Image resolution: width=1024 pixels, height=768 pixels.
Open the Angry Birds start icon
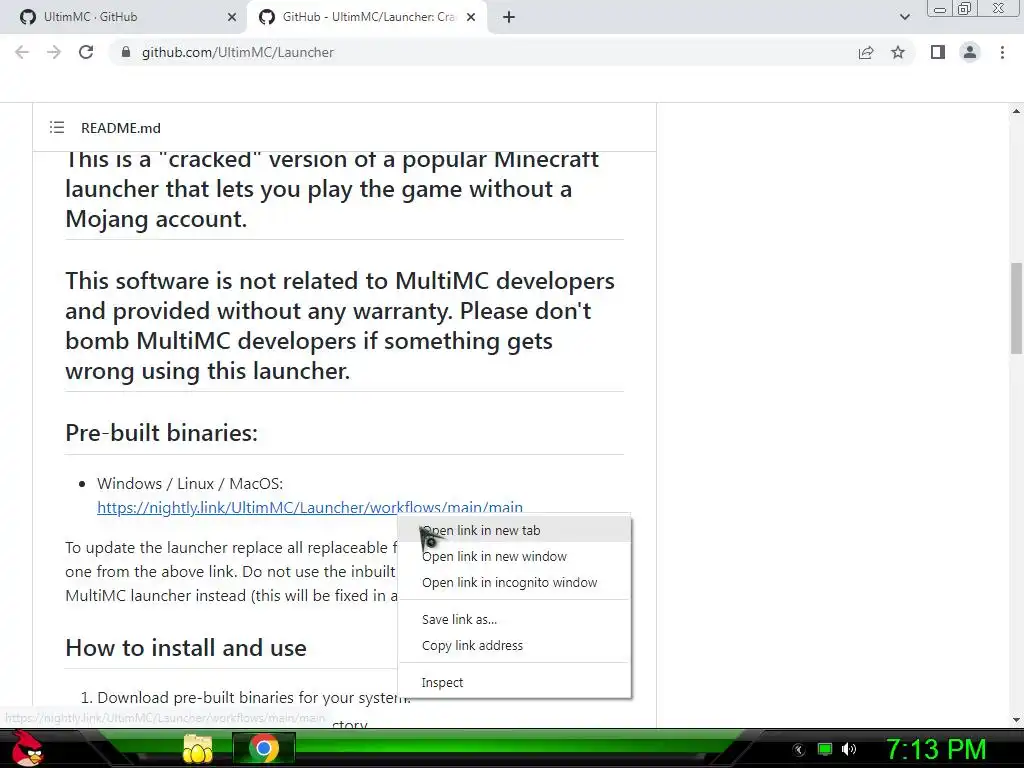coord(26,748)
